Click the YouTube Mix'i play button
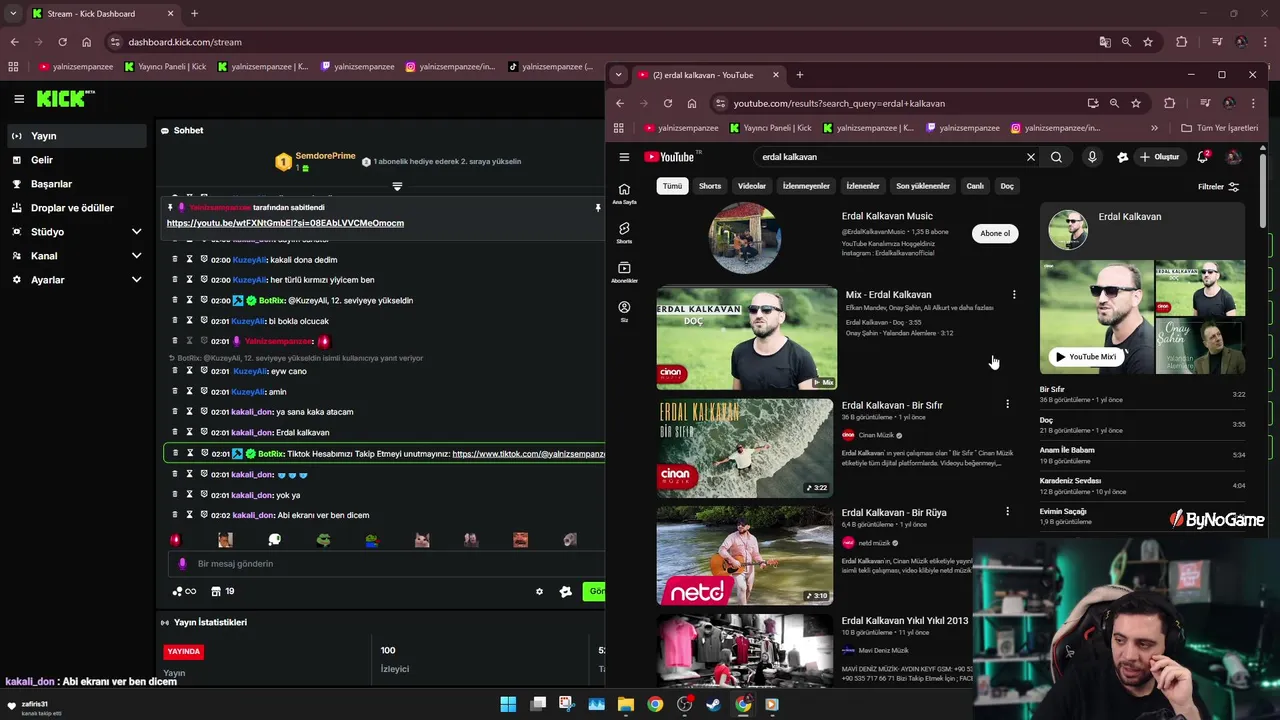This screenshot has height=720, width=1280. click(1086, 357)
